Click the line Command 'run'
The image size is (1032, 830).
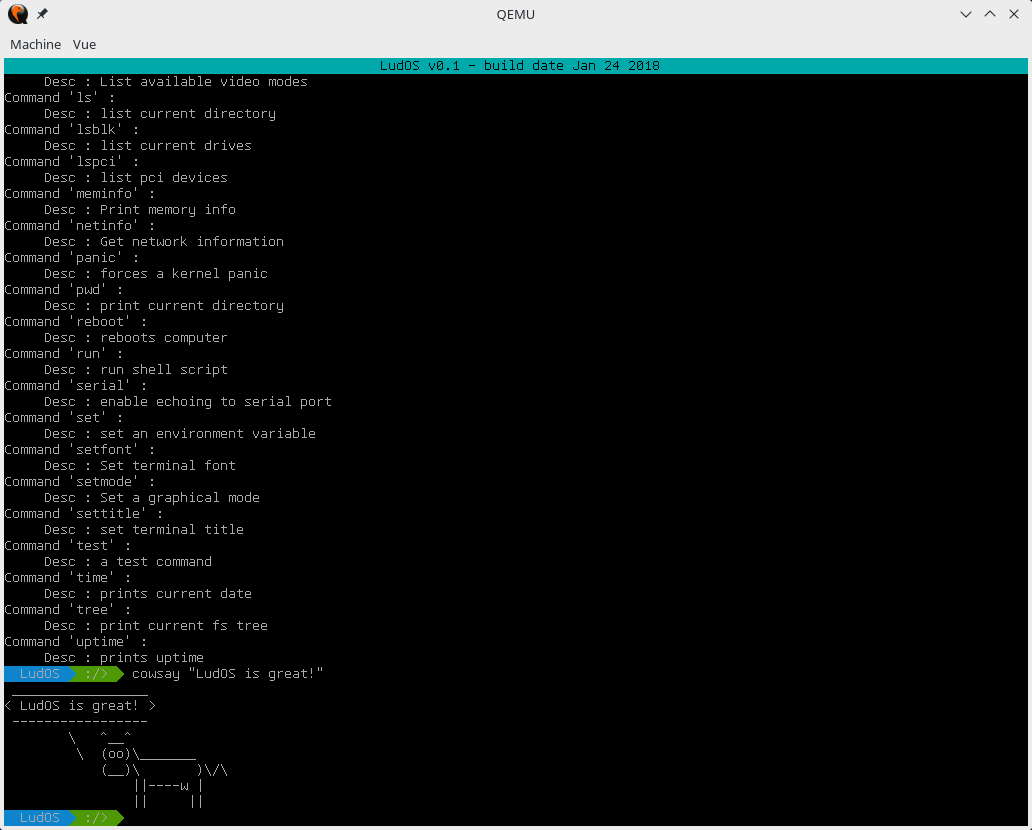[64, 353]
